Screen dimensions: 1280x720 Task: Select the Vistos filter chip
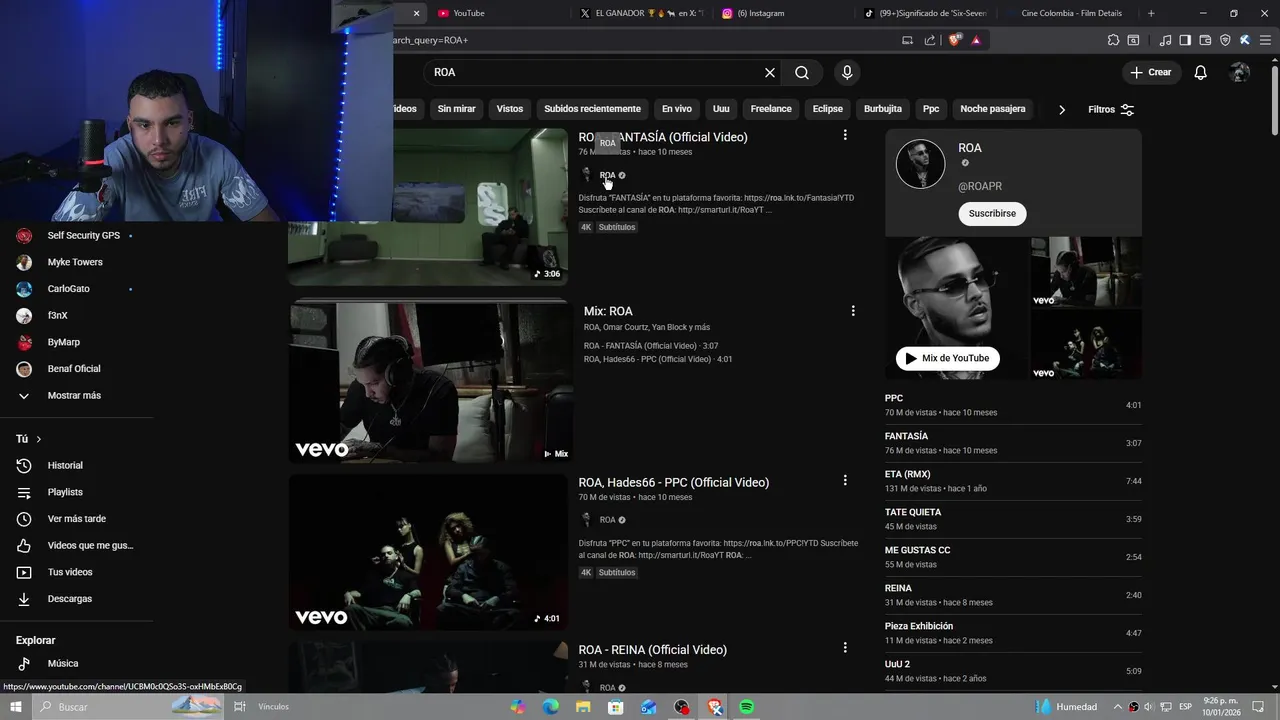click(x=510, y=109)
